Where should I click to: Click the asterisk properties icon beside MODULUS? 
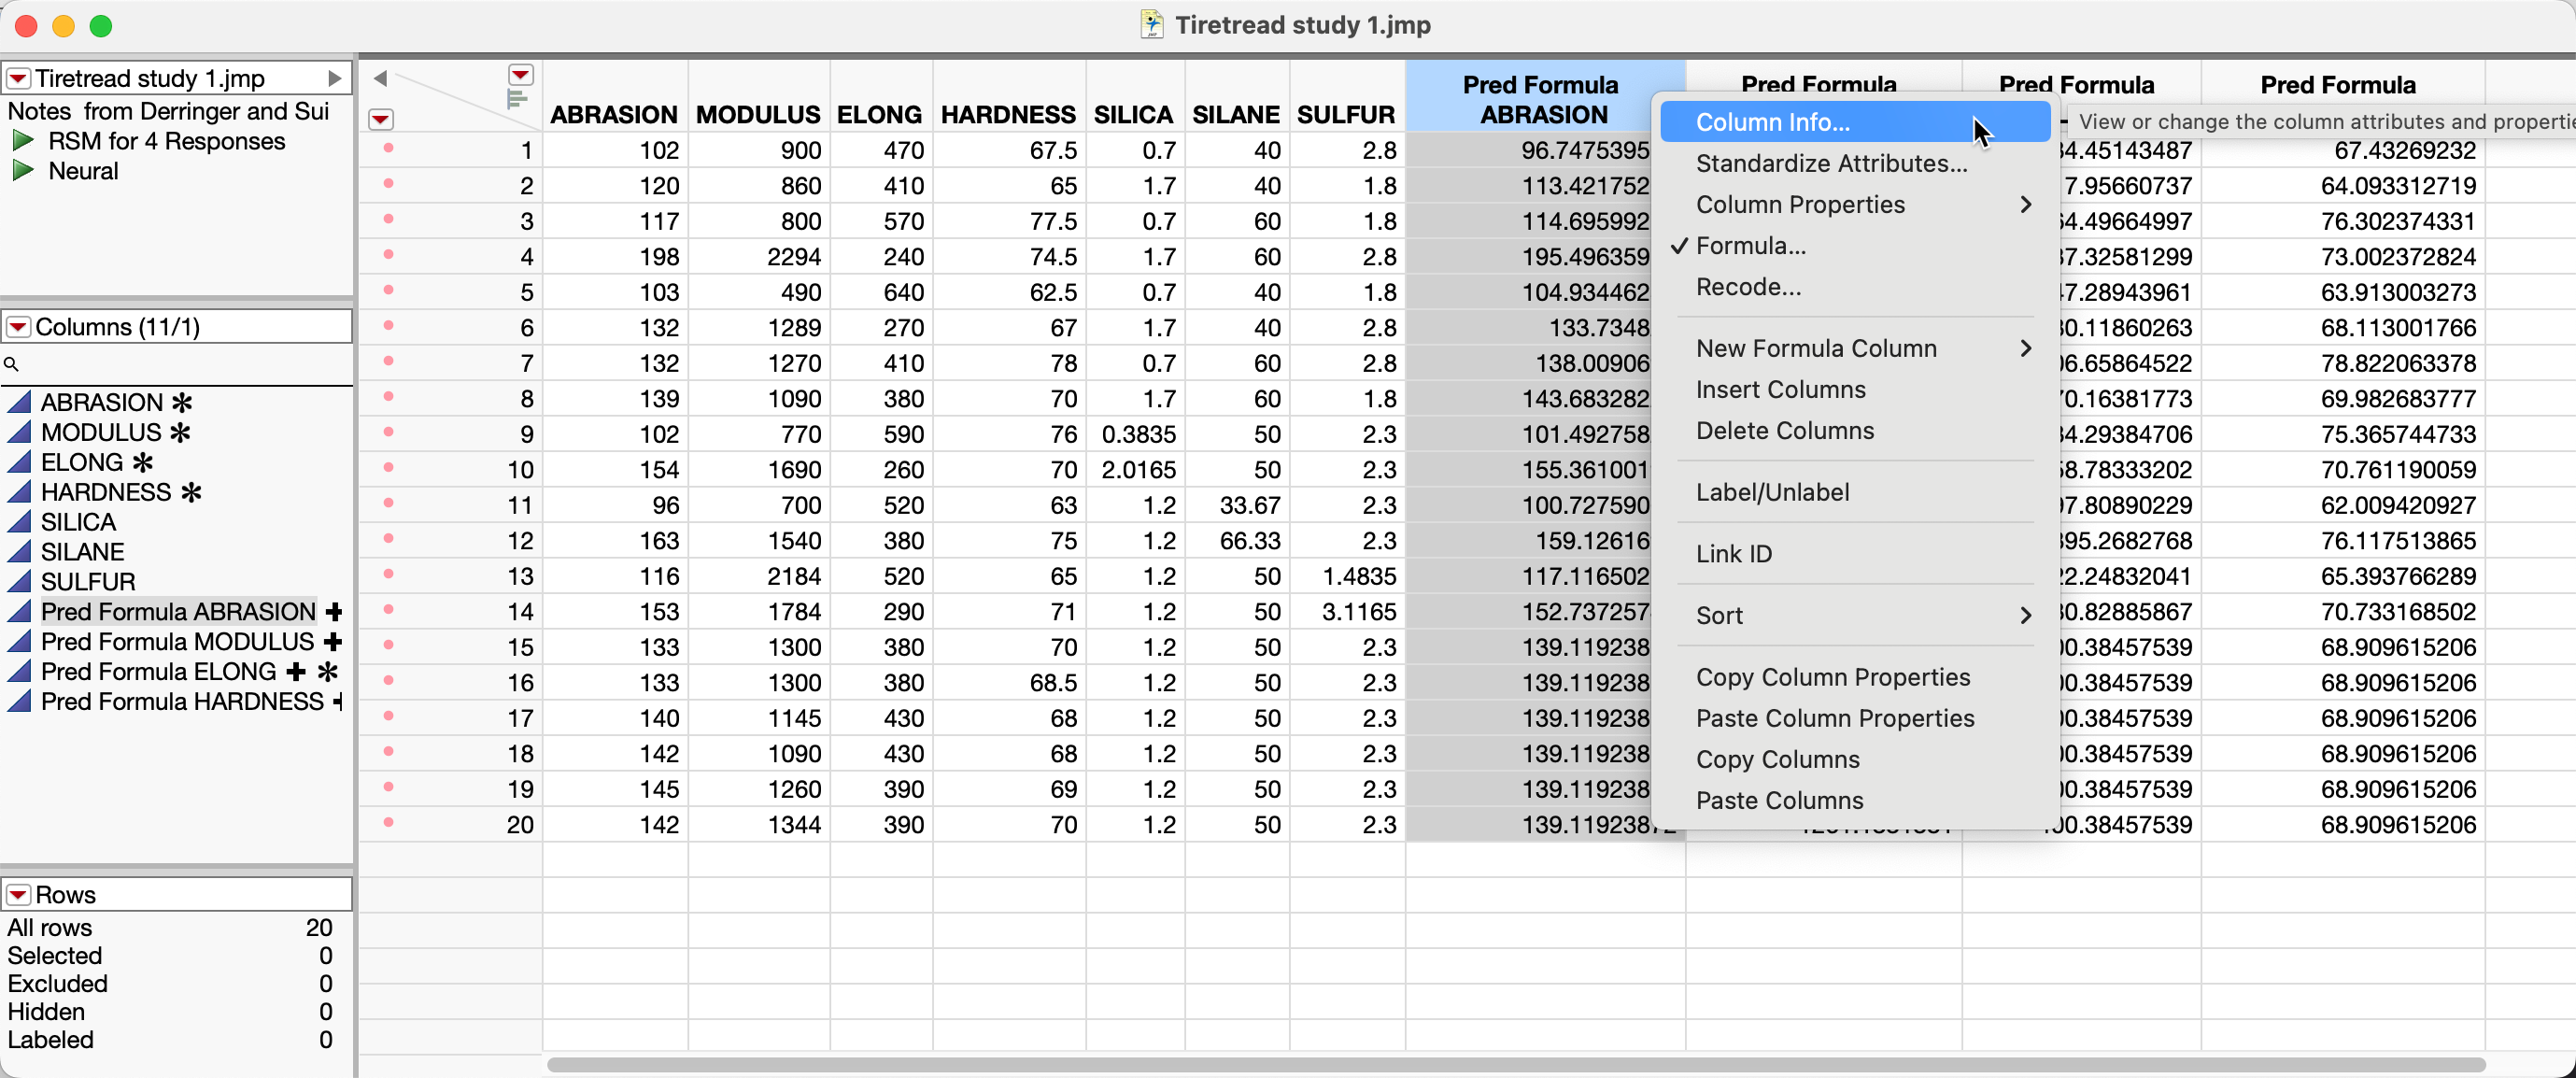click(x=180, y=432)
